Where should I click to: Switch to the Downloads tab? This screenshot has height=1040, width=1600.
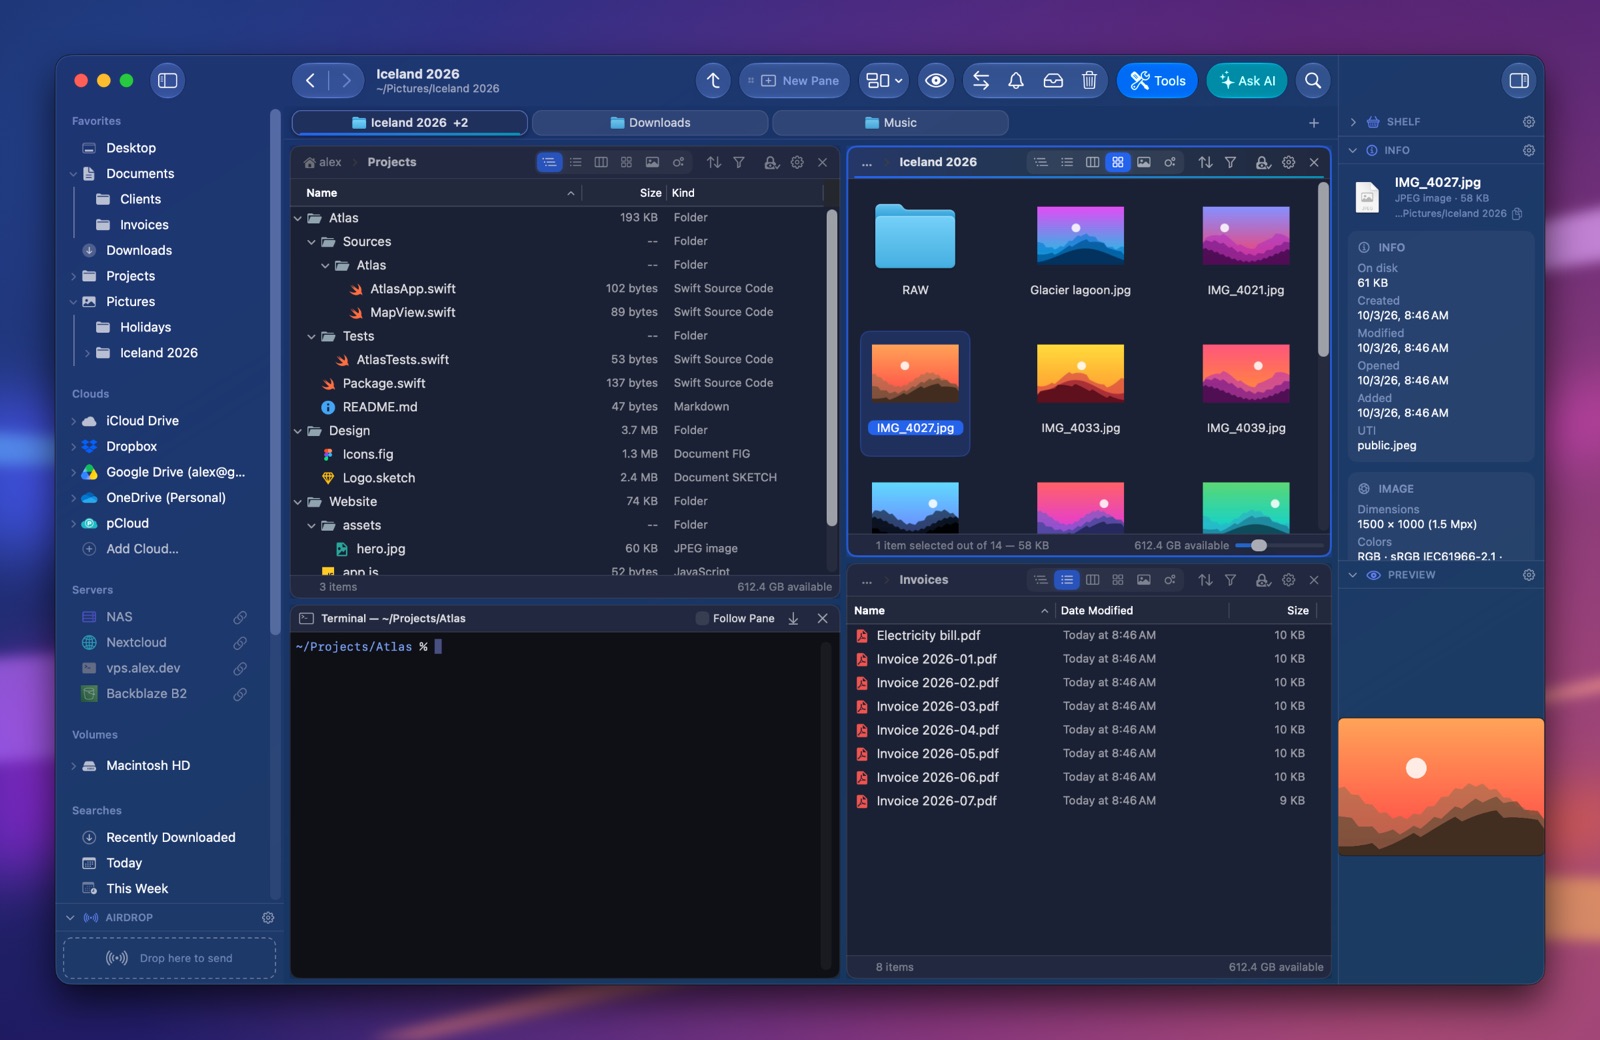[x=650, y=123]
